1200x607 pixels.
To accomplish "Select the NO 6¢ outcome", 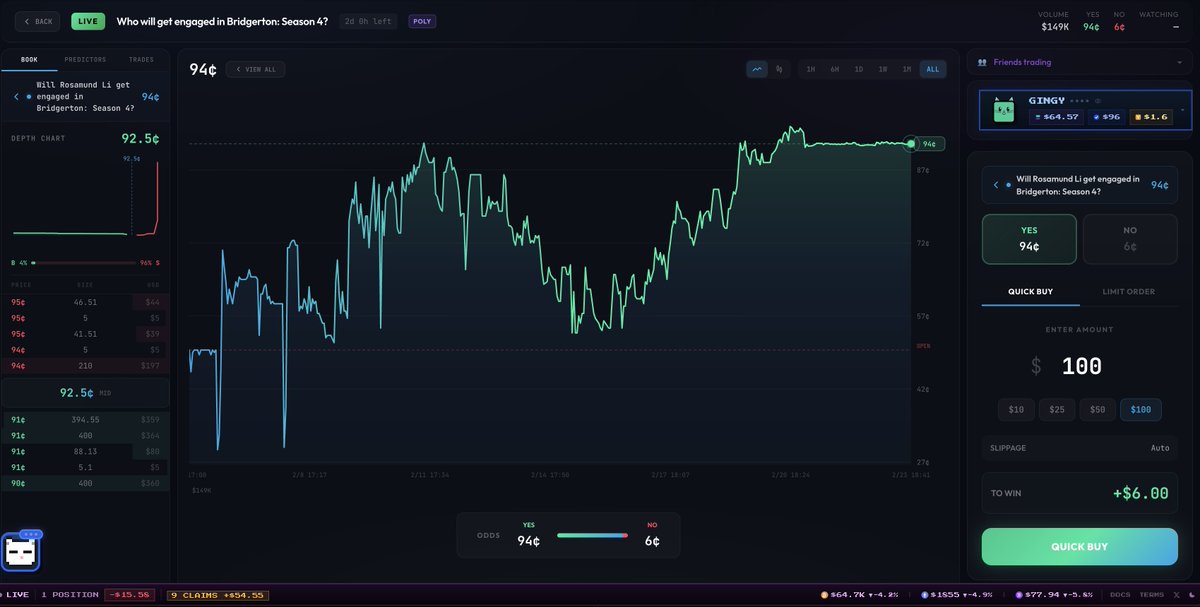I will pyautogui.click(x=1130, y=239).
